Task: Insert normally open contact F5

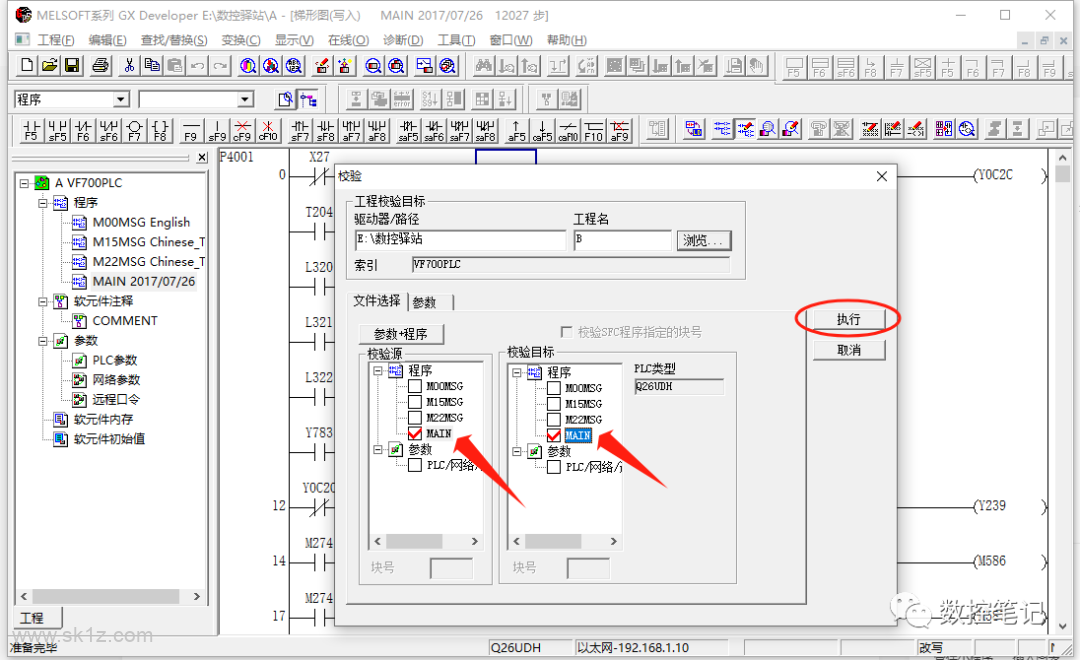Action: [x=31, y=130]
